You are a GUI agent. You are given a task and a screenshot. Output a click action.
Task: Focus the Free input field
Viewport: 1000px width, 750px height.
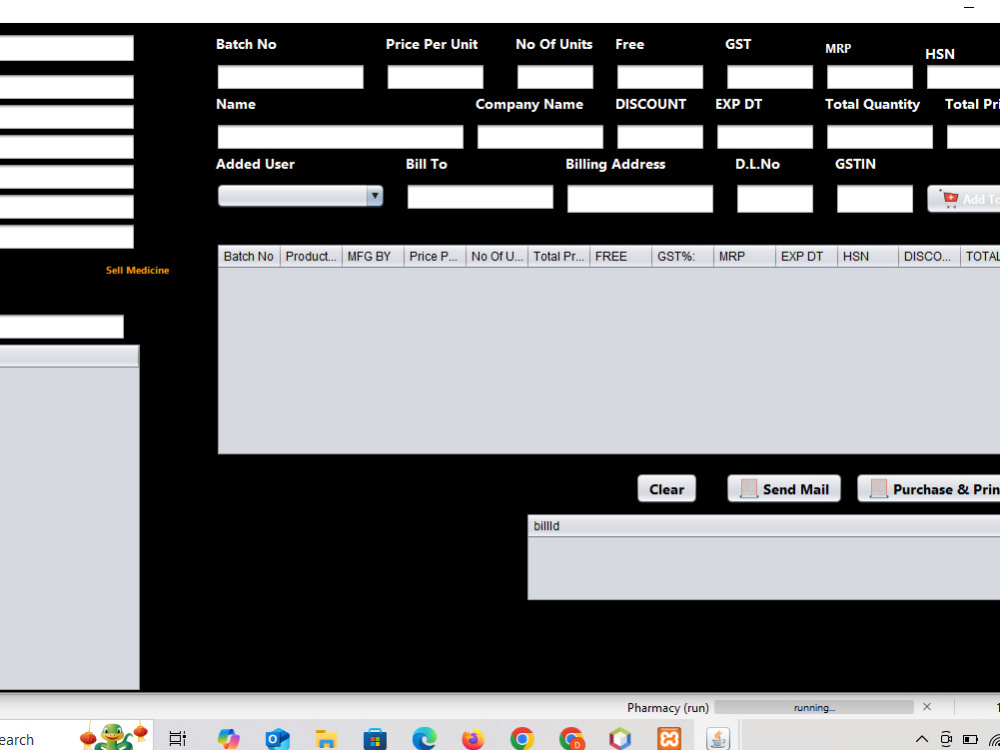(x=659, y=77)
